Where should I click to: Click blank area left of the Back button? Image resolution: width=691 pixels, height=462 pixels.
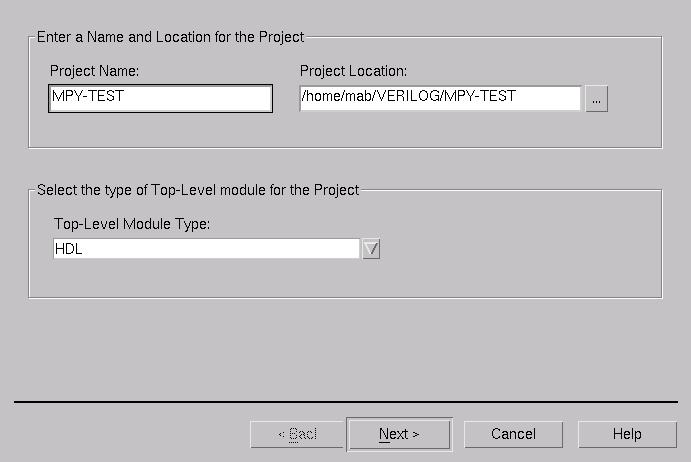[x=130, y=434]
